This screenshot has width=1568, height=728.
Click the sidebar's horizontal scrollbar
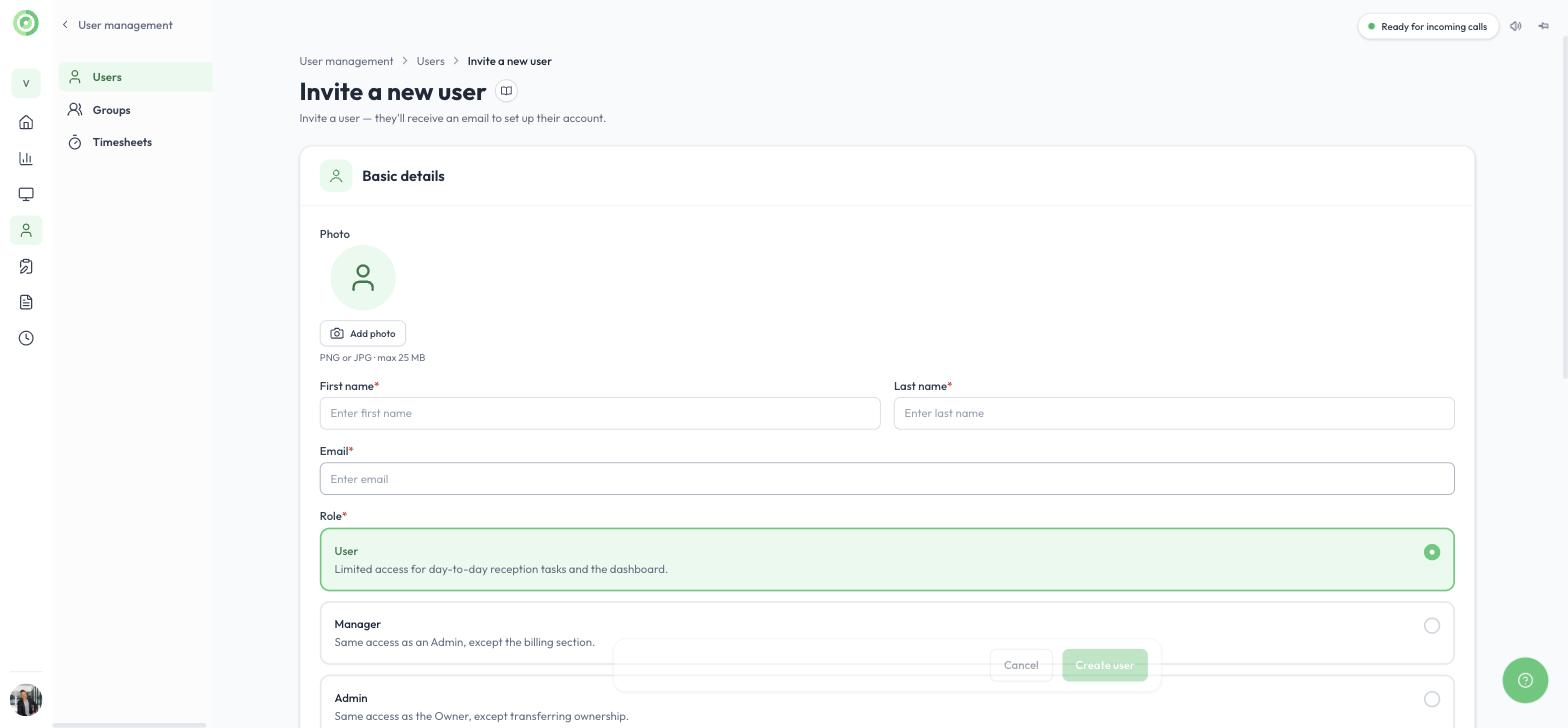[x=129, y=725]
